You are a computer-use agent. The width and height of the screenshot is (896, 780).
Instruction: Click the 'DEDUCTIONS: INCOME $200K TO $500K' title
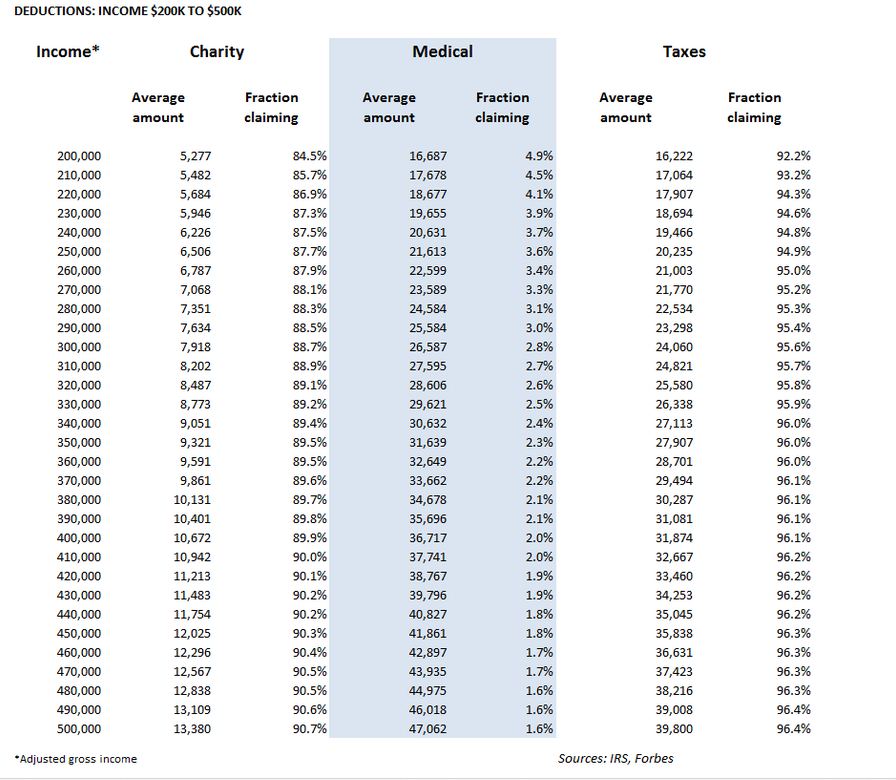point(121,10)
